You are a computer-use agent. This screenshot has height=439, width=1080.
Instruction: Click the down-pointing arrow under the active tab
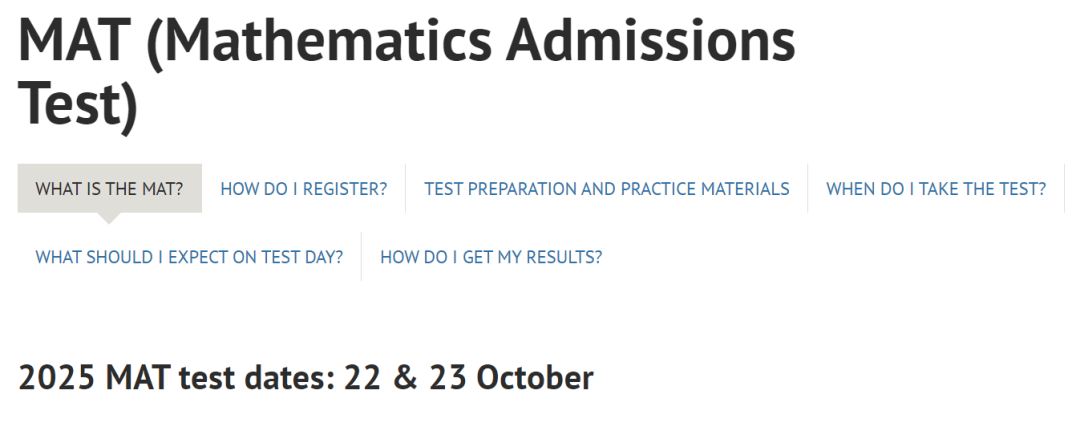(x=110, y=217)
